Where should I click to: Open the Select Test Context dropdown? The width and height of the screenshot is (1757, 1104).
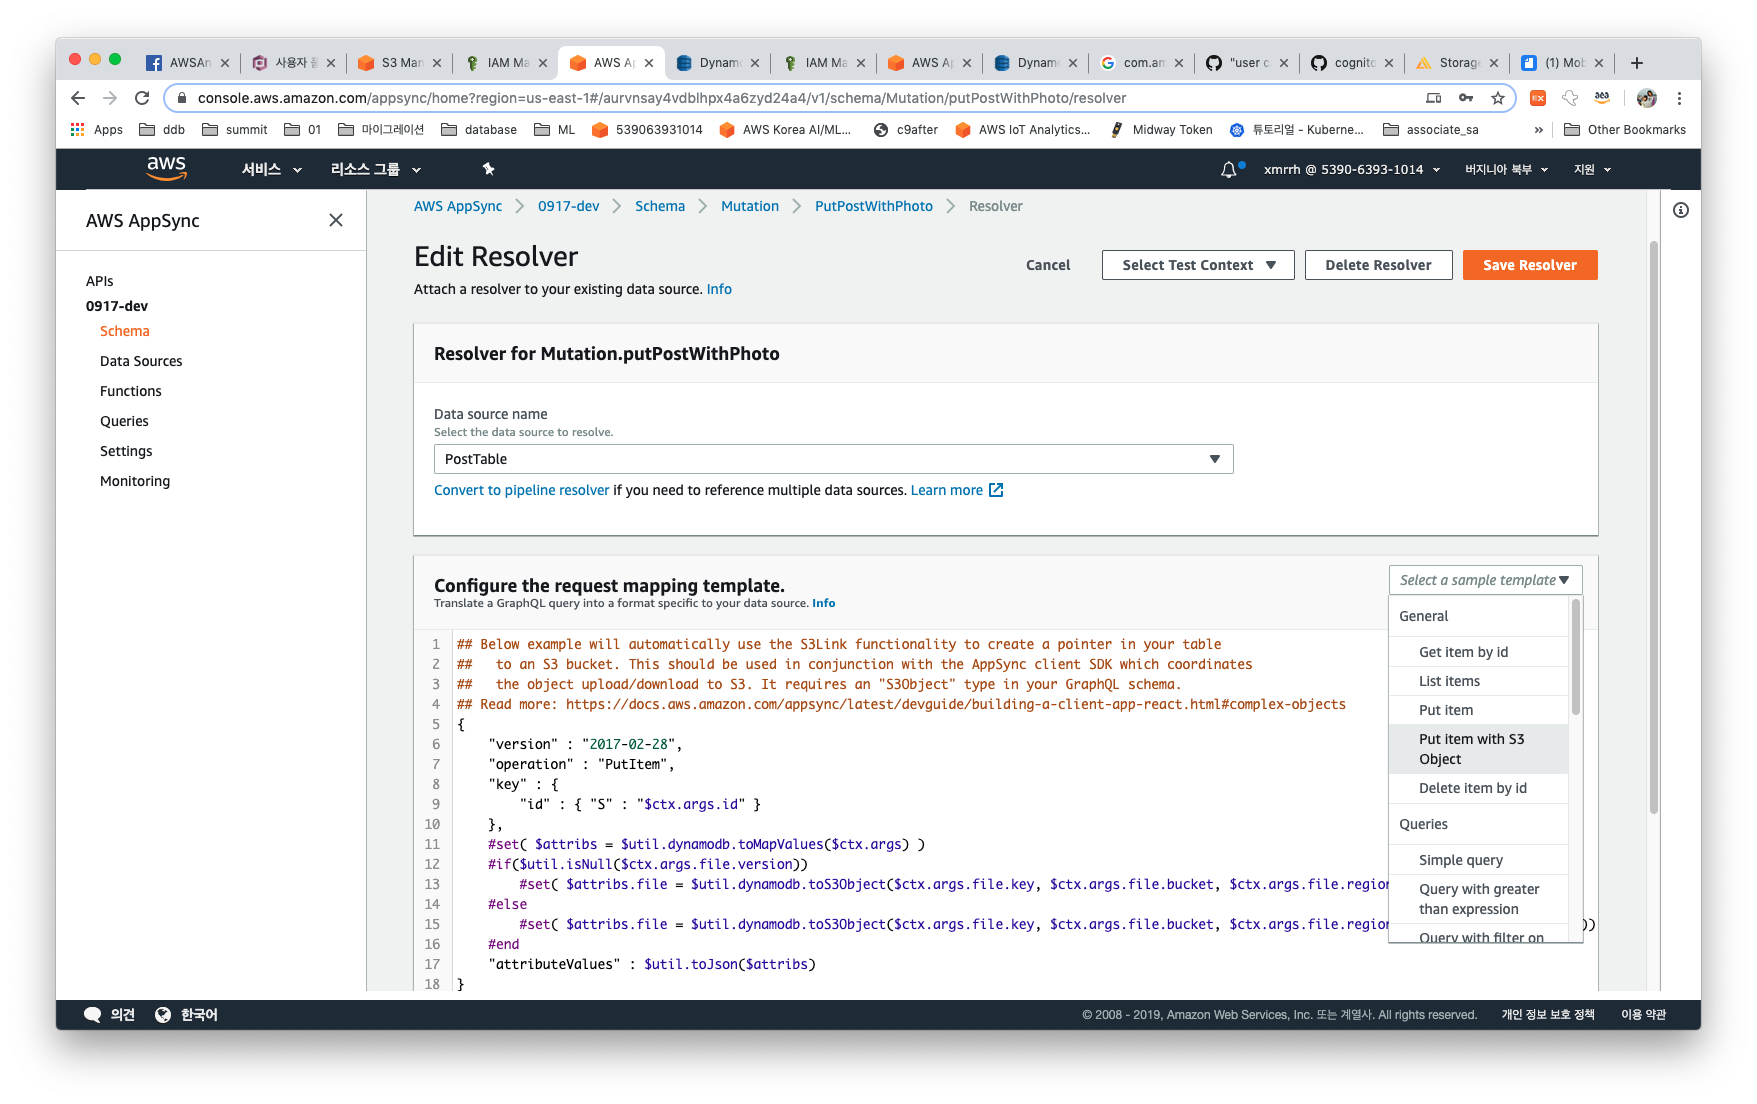1198,265
